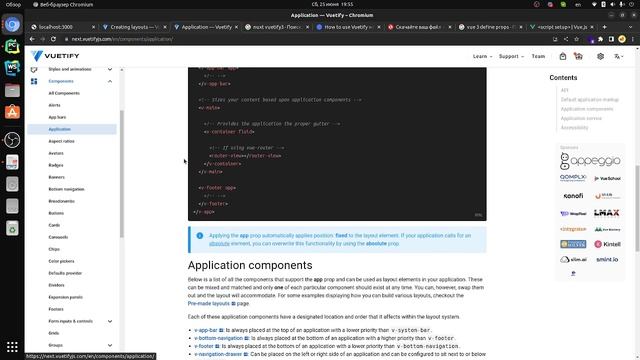Click the share icon in address bar

[566, 39]
